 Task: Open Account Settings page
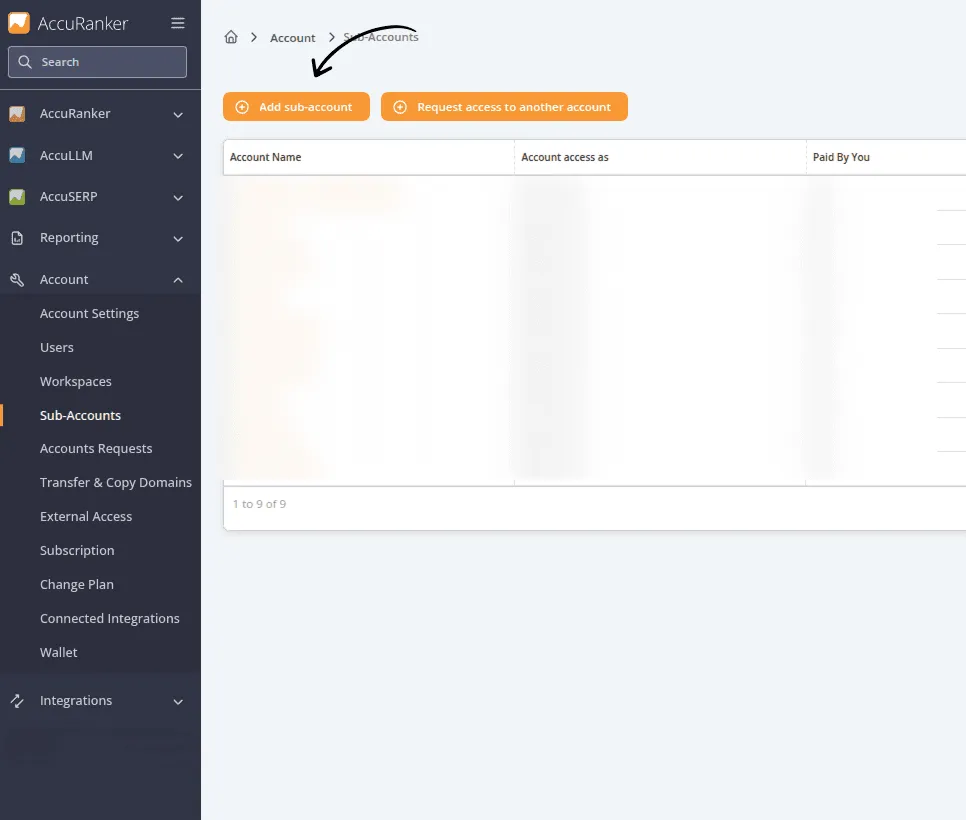(x=89, y=314)
